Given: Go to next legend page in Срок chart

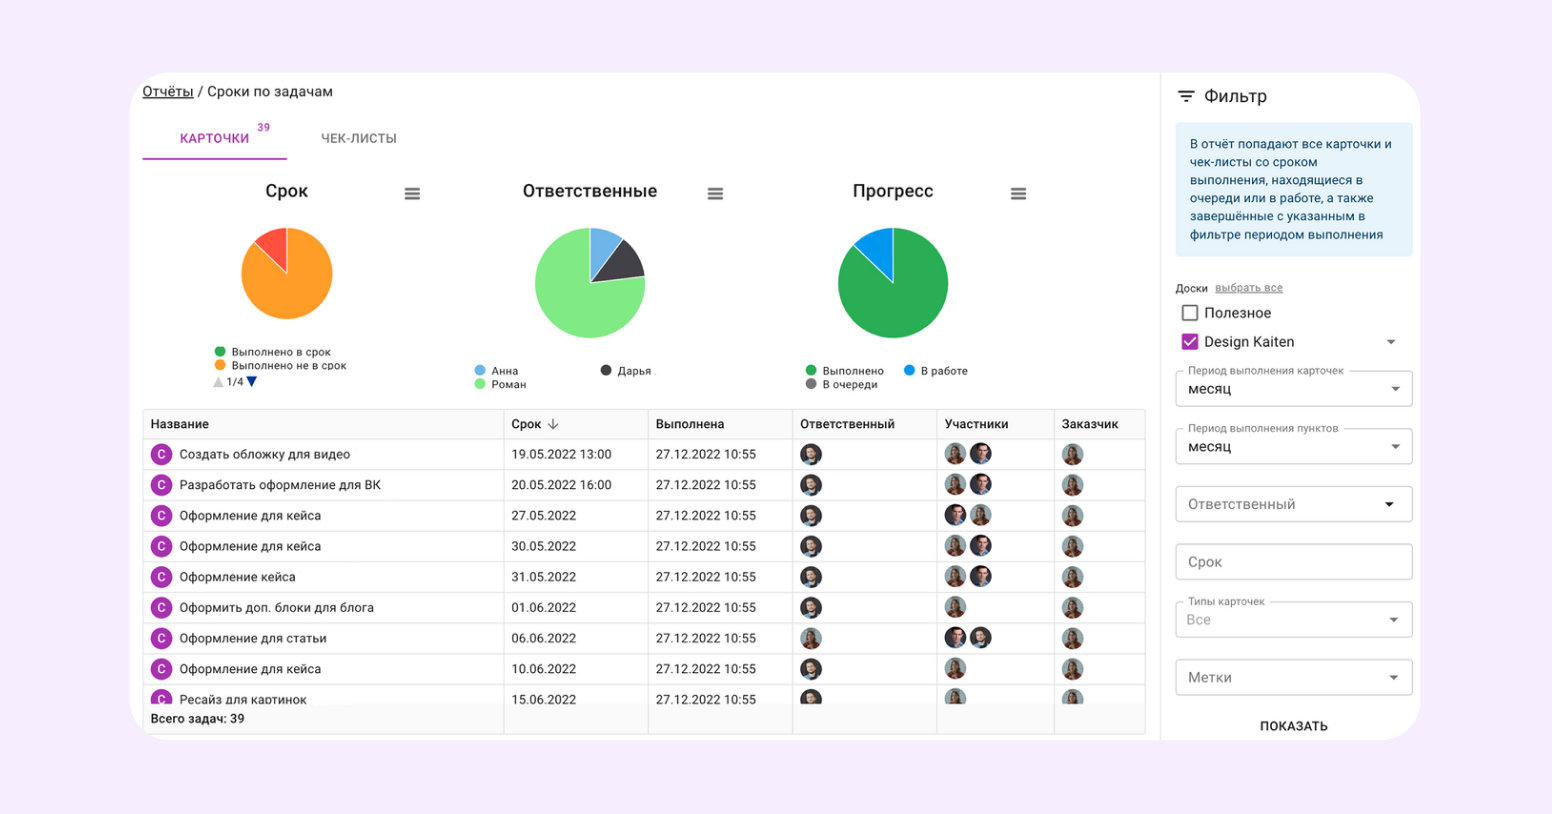Looking at the screenshot, I should (x=252, y=382).
